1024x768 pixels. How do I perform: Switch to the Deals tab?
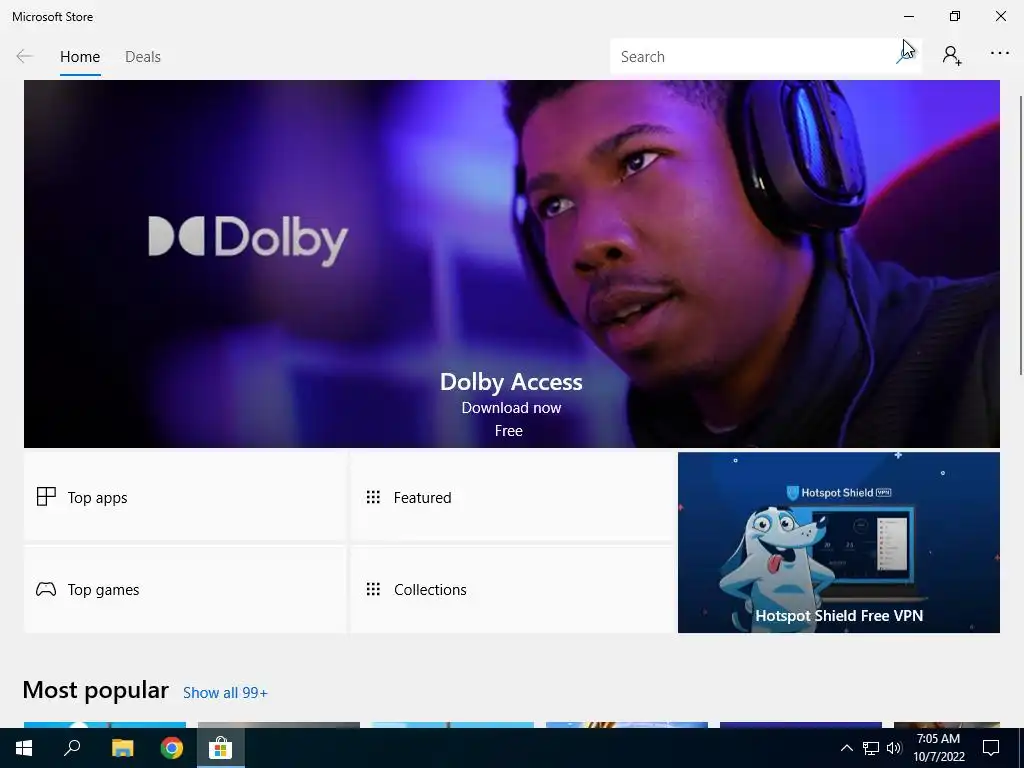143,57
